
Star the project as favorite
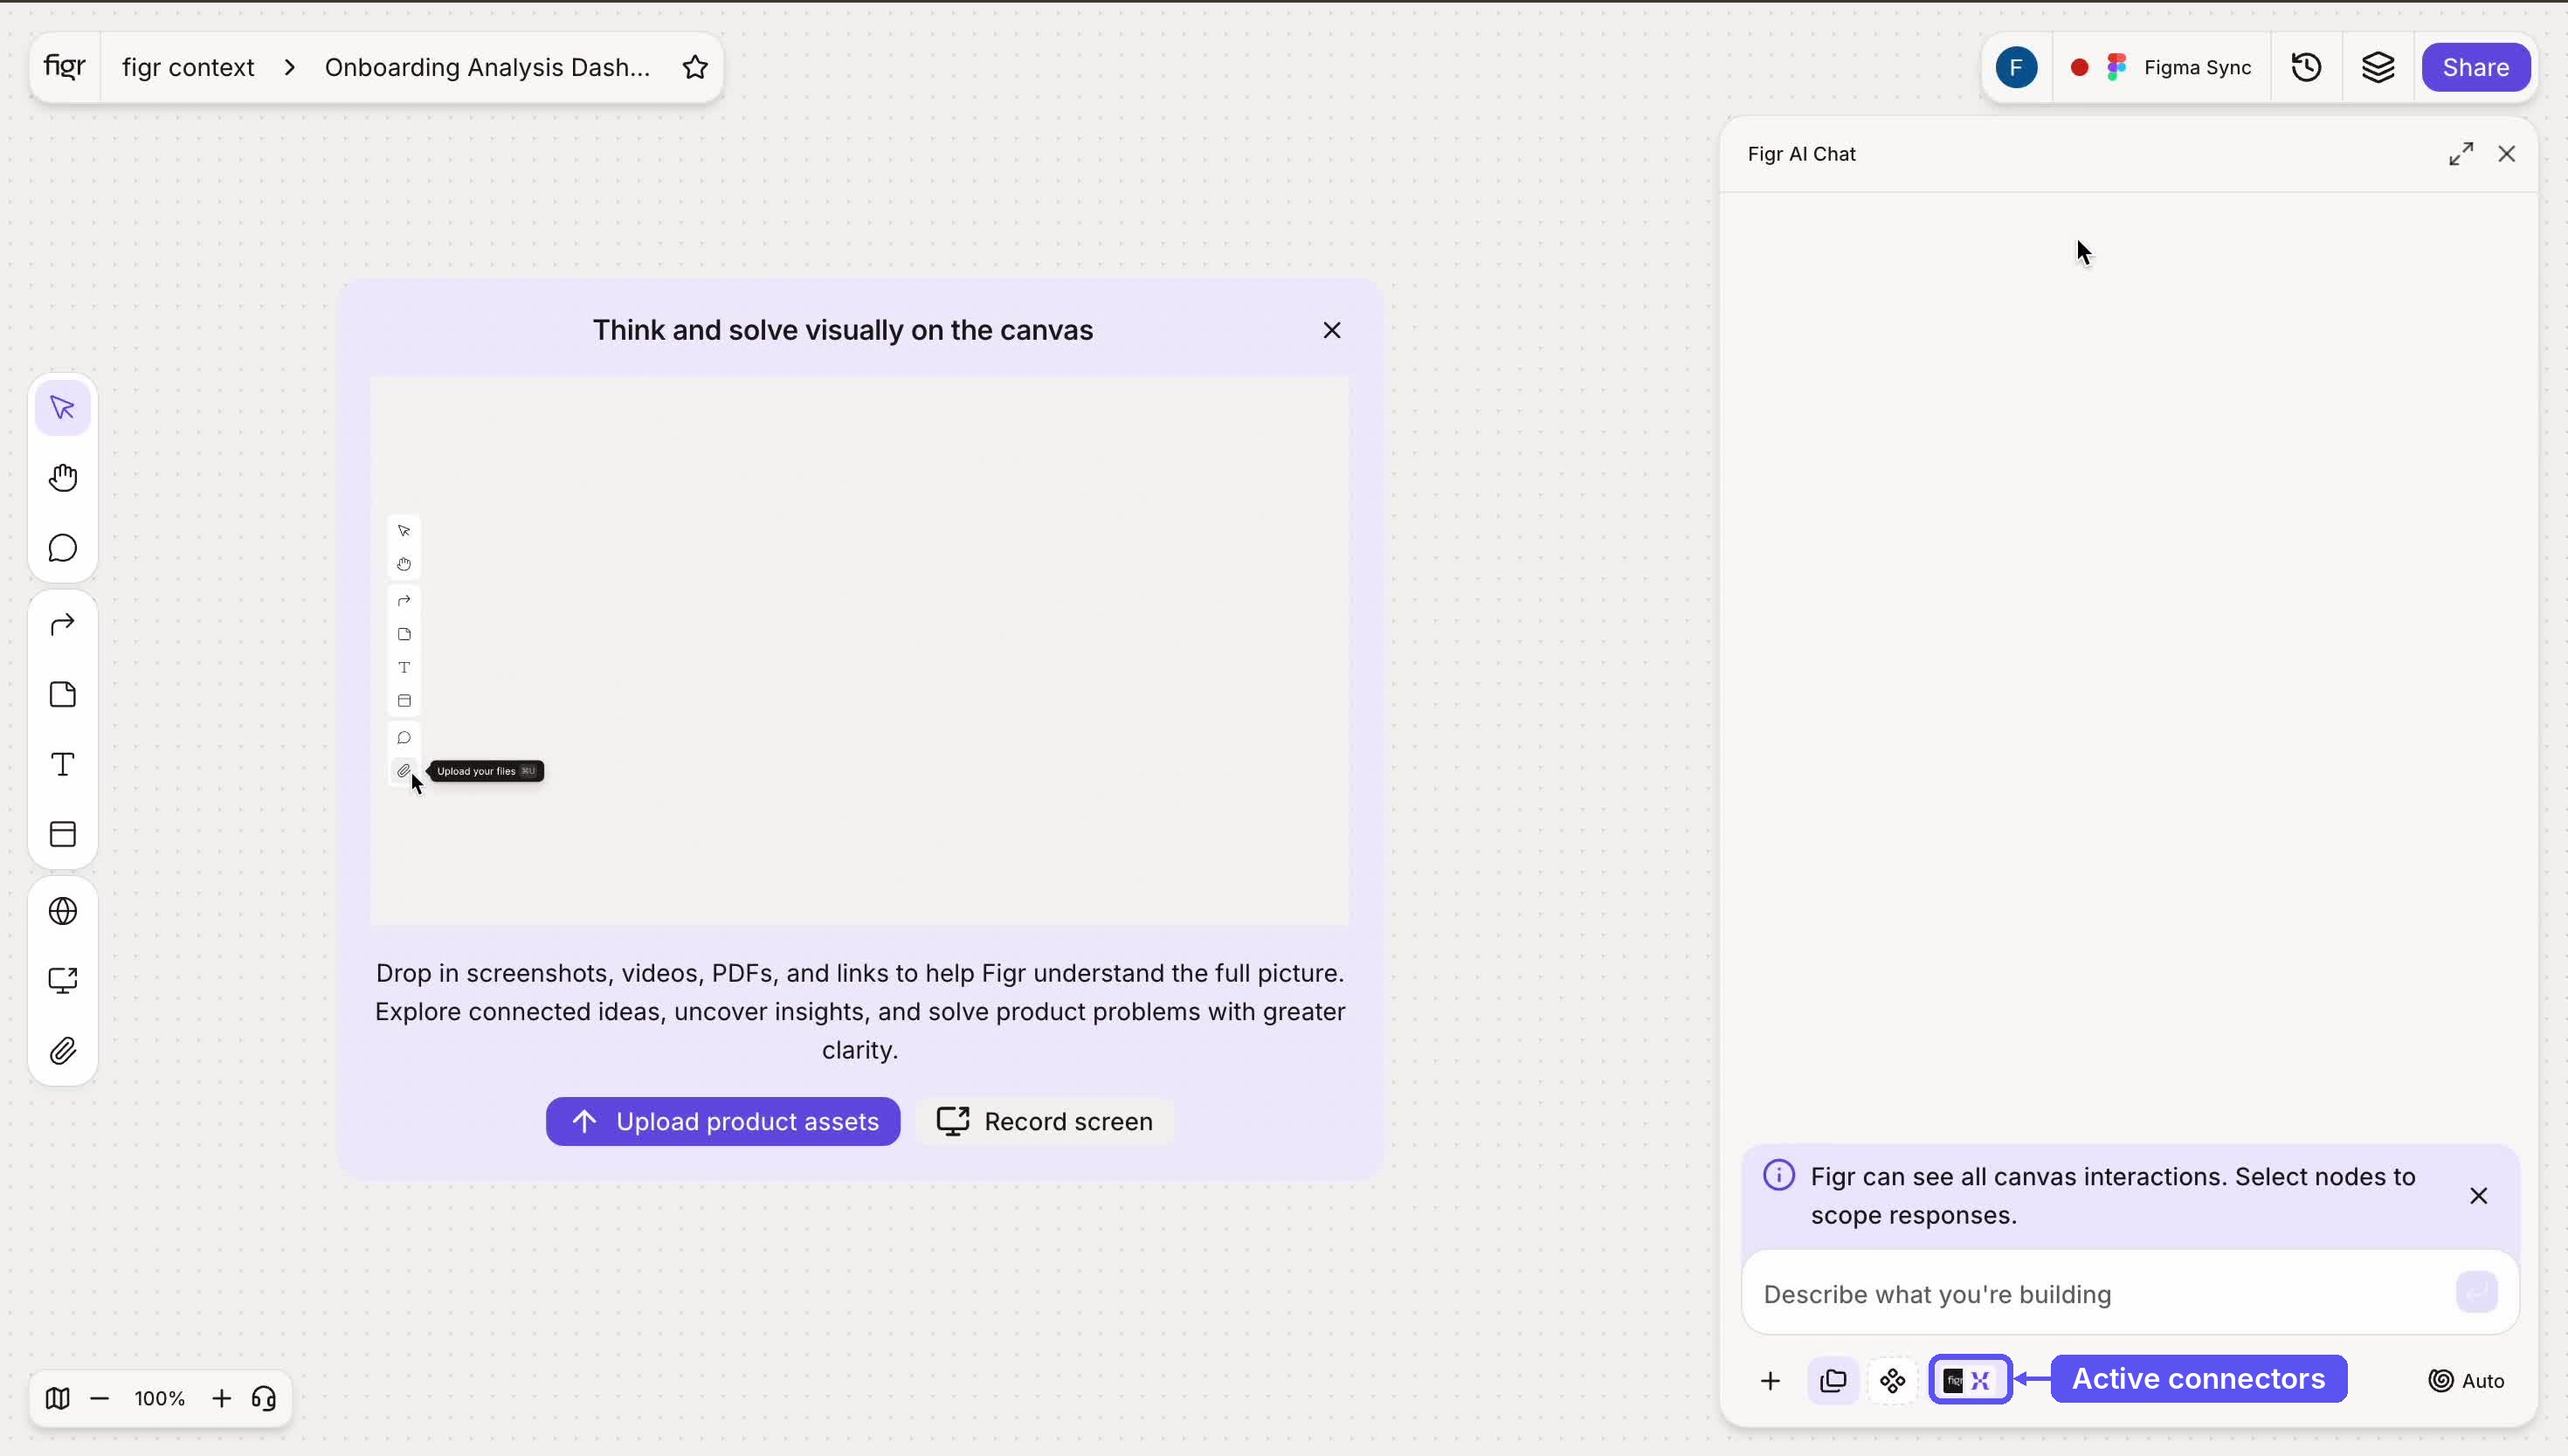(695, 67)
